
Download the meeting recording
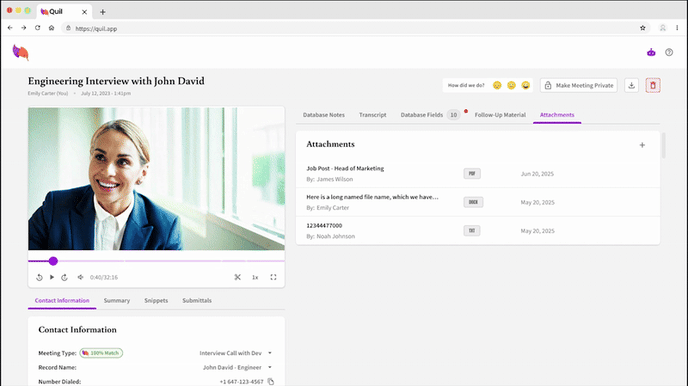(631, 86)
